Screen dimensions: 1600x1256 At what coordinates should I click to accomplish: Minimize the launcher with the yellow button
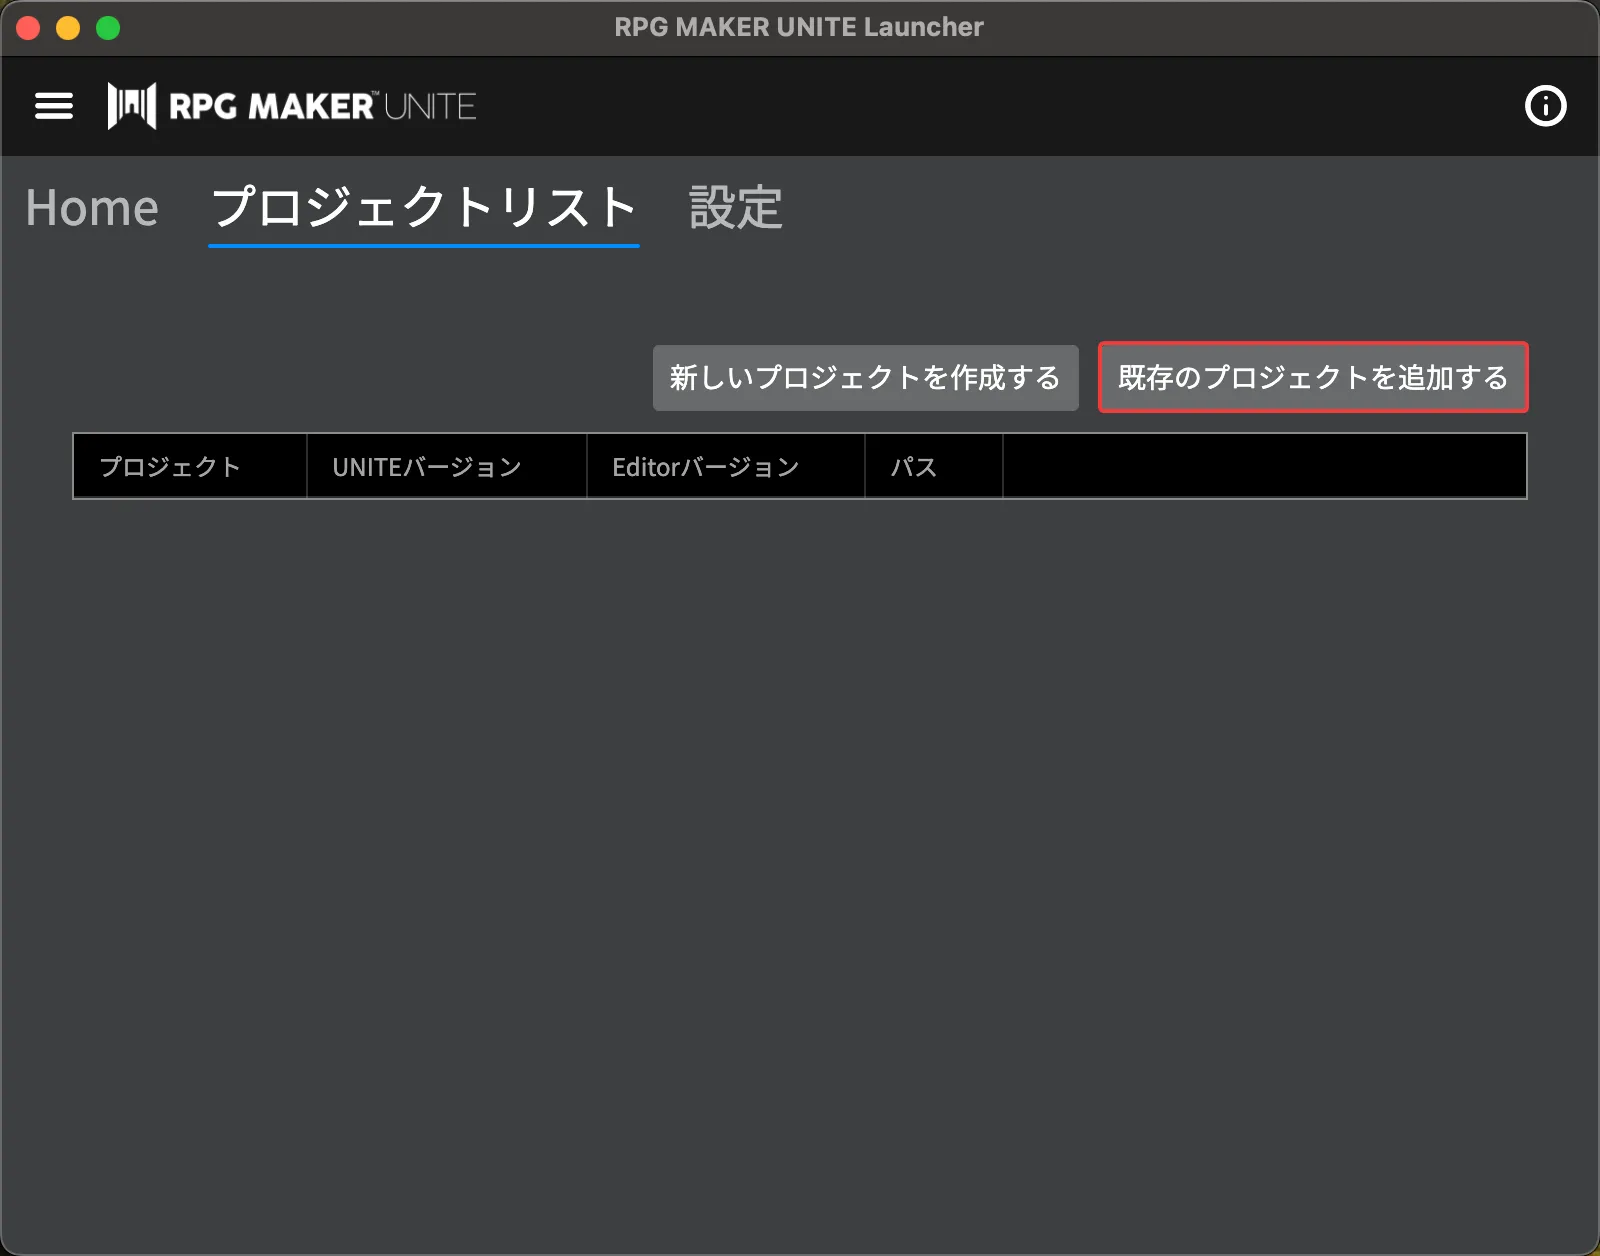coord(66,27)
